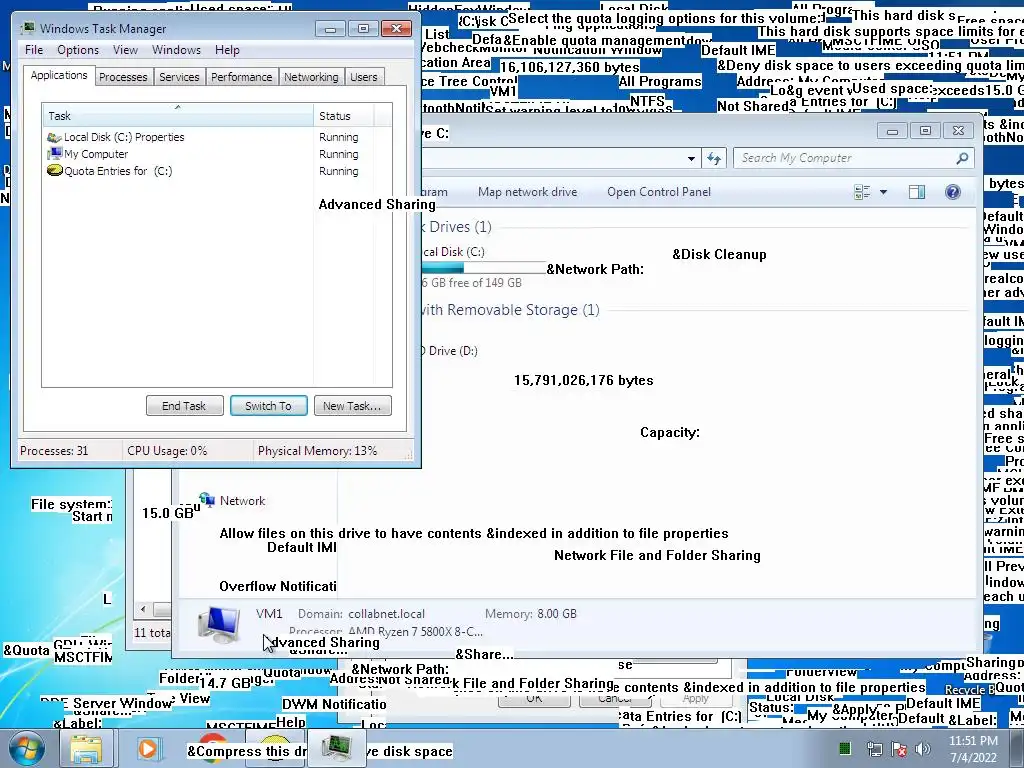Click the Search My Computer field
Viewport: 1024px width, 768px height.
coord(846,158)
